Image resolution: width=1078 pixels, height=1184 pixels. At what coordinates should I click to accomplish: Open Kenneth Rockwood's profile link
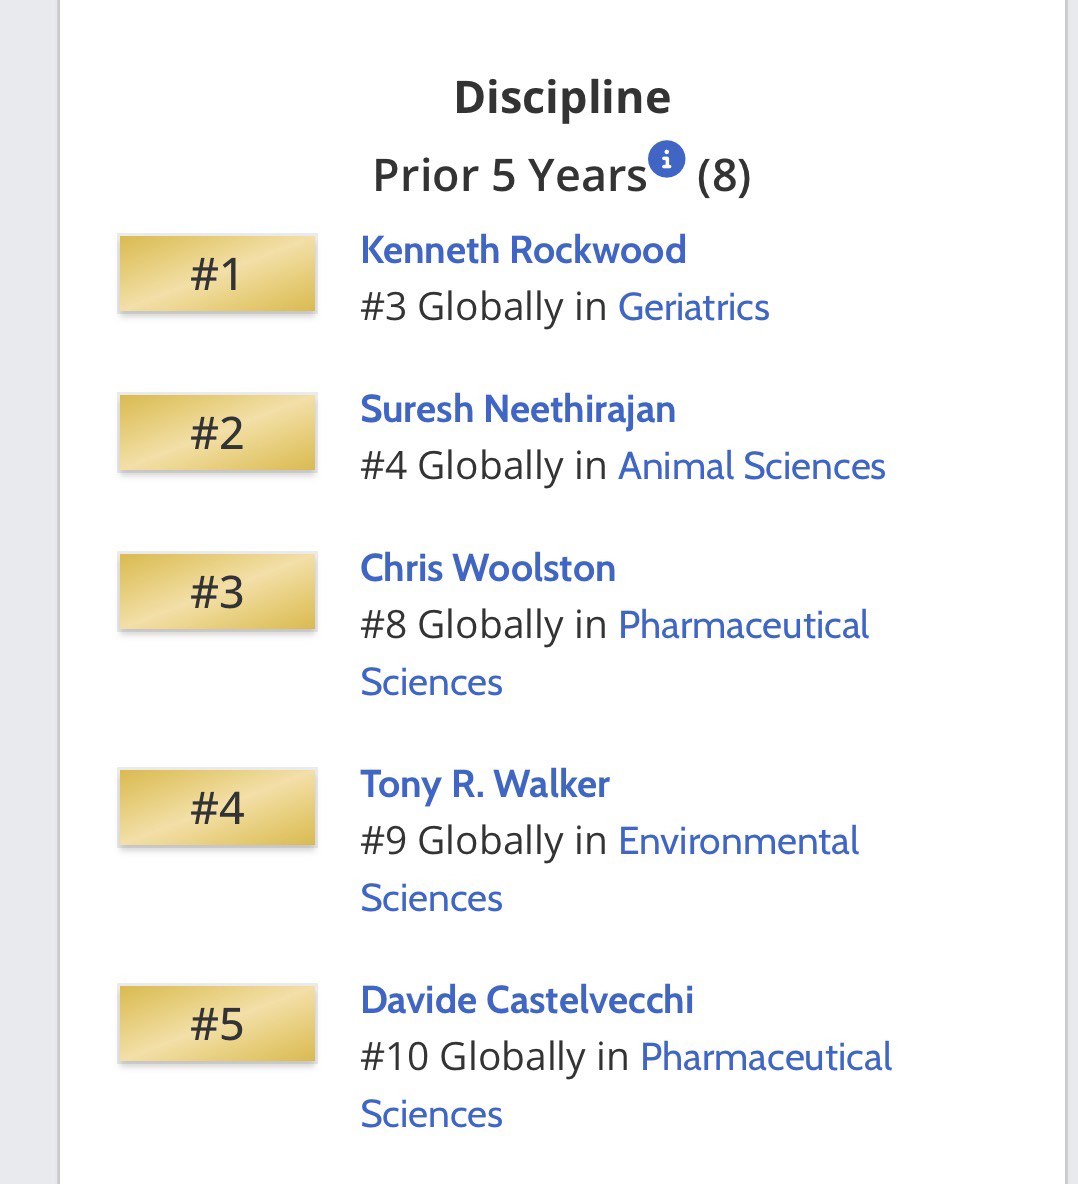(523, 250)
